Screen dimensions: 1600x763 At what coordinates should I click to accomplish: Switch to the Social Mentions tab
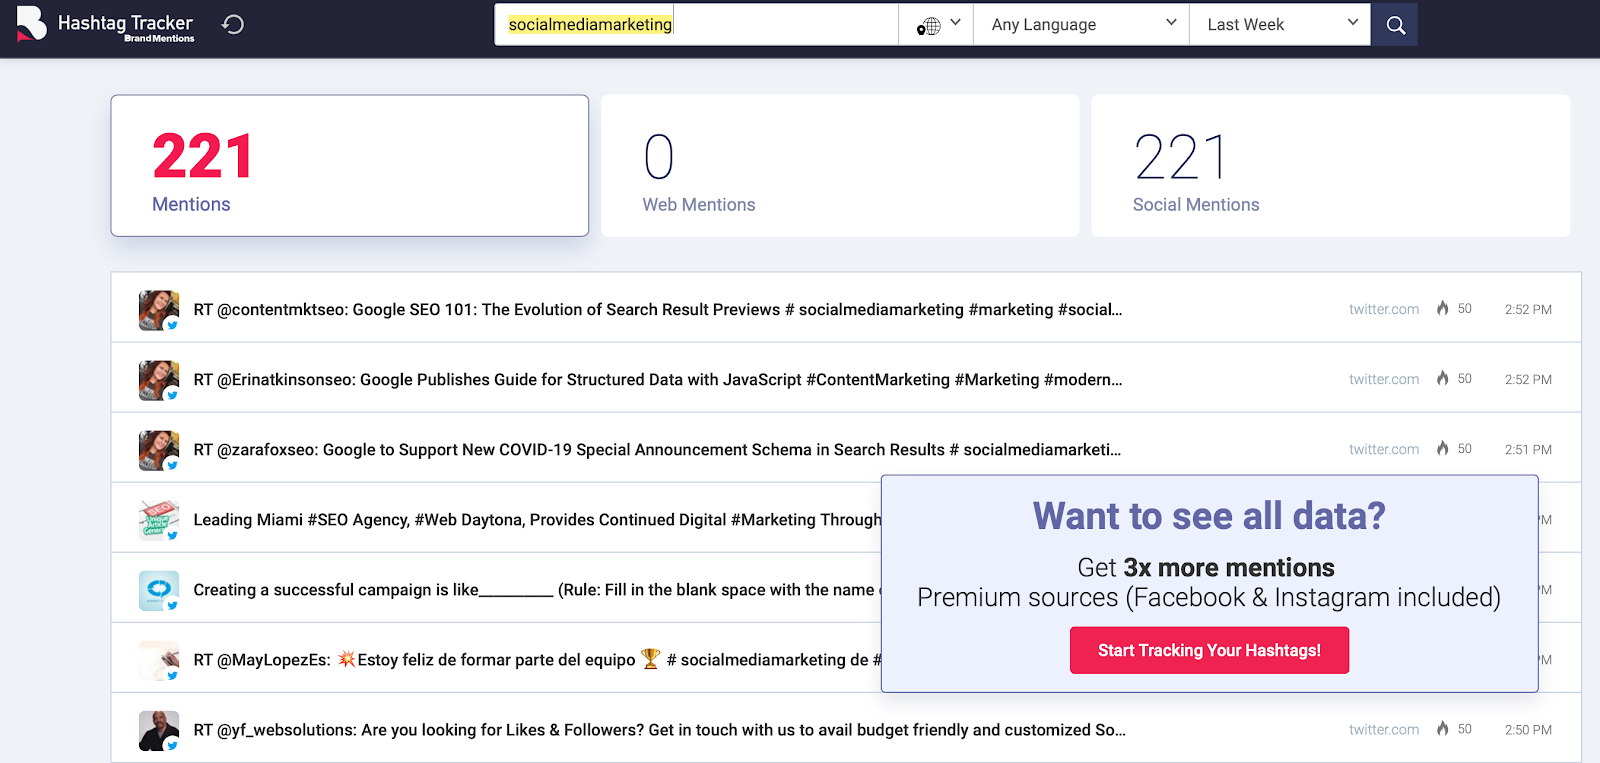click(1329, 166)
